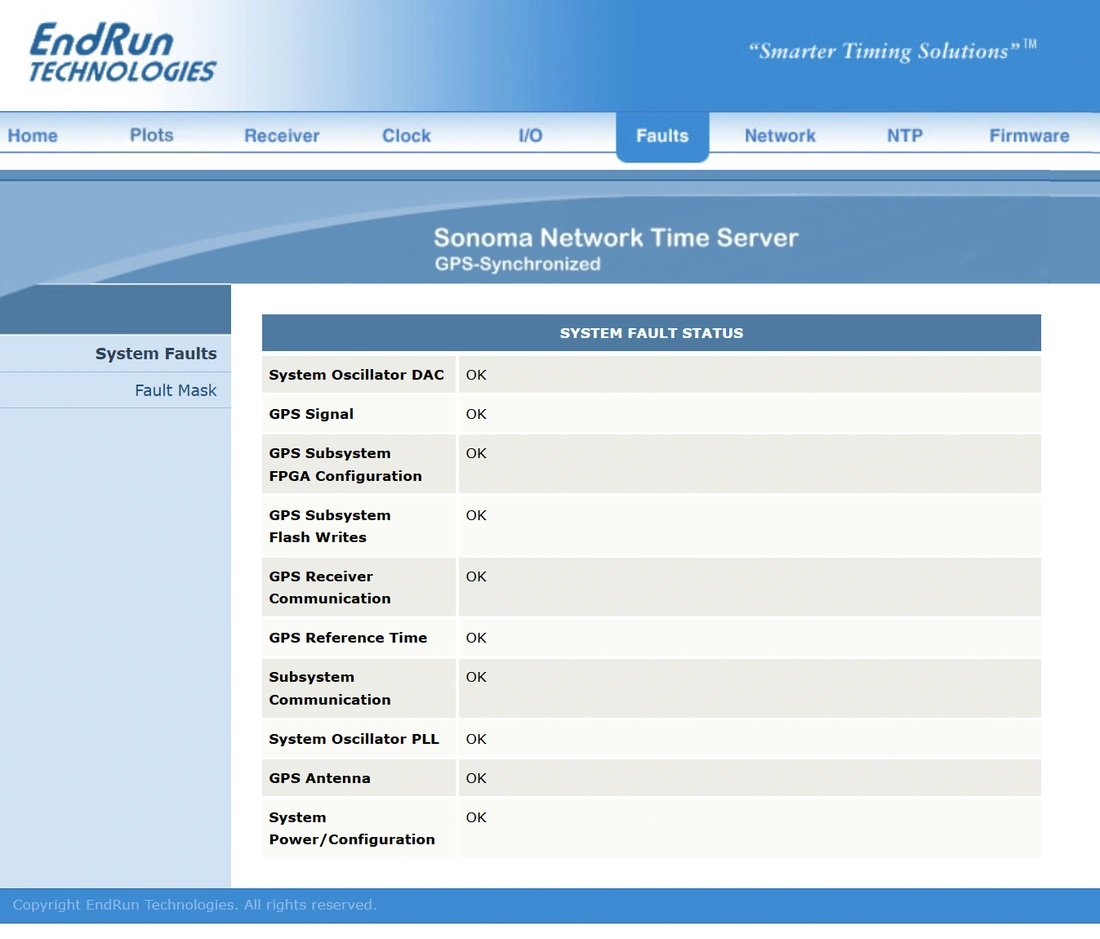Go to the Clock tab
Screen dimensions: 1100x939
(x=406, y=135)
